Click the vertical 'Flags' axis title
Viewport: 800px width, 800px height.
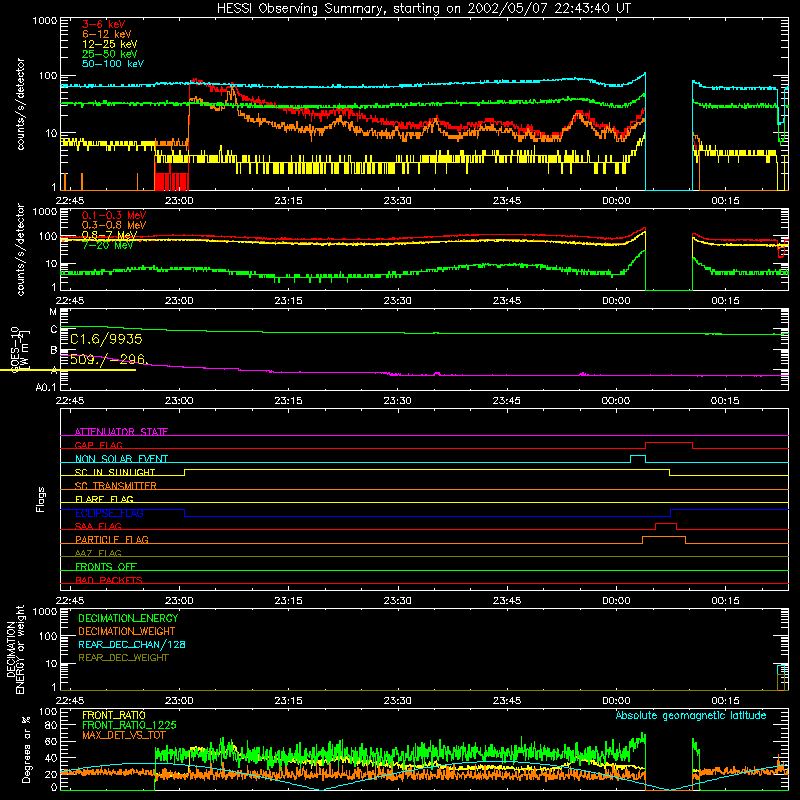click(40, 499)
